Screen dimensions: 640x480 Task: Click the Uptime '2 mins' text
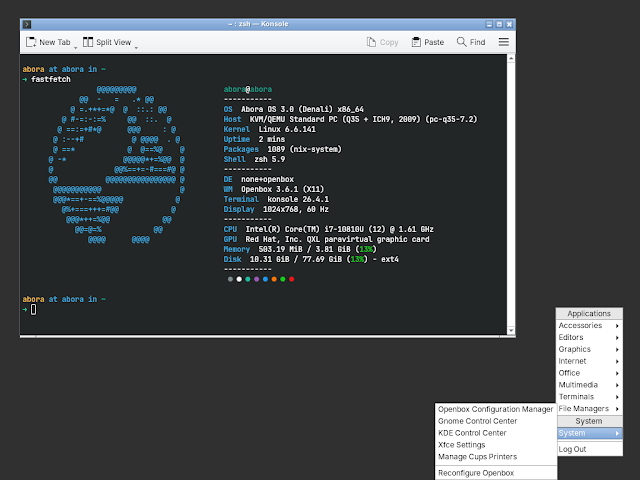[271, 139]
